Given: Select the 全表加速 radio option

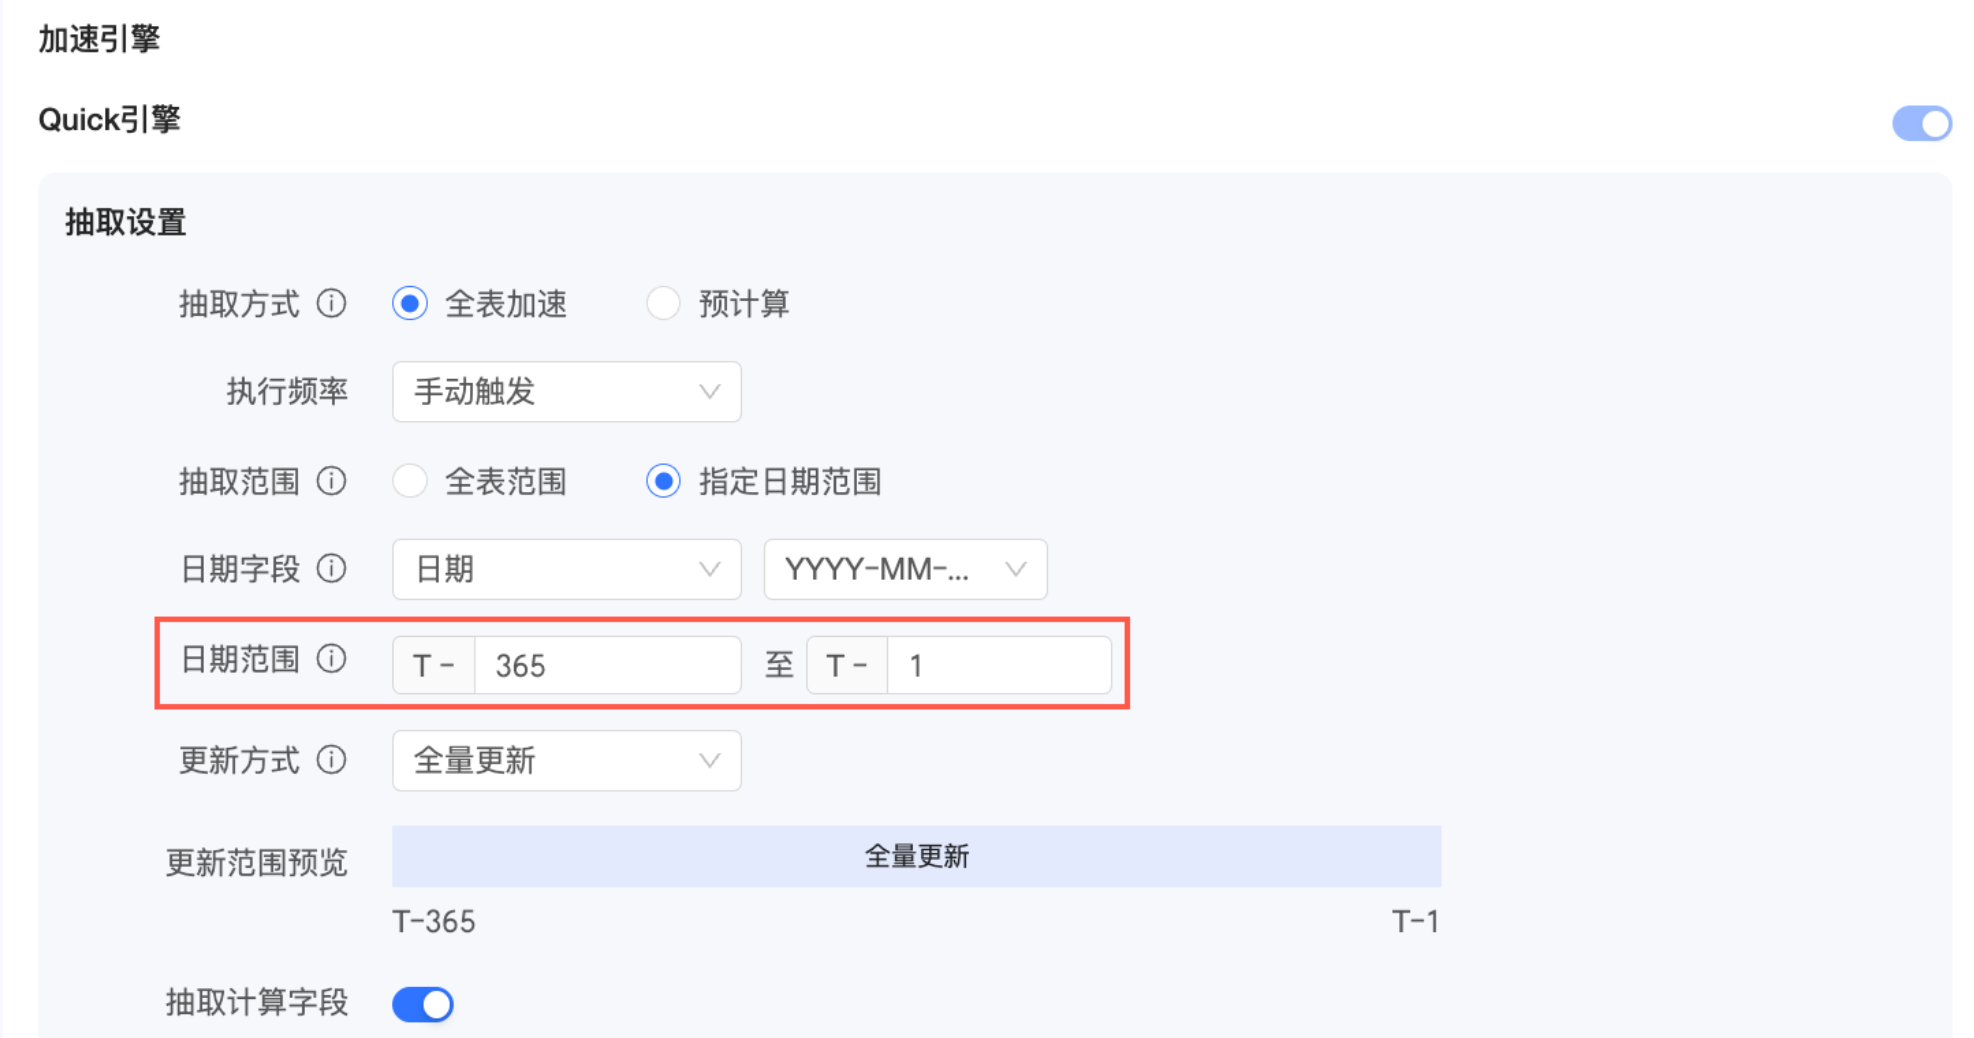Looking at the screenshot, I should [410, 303].
